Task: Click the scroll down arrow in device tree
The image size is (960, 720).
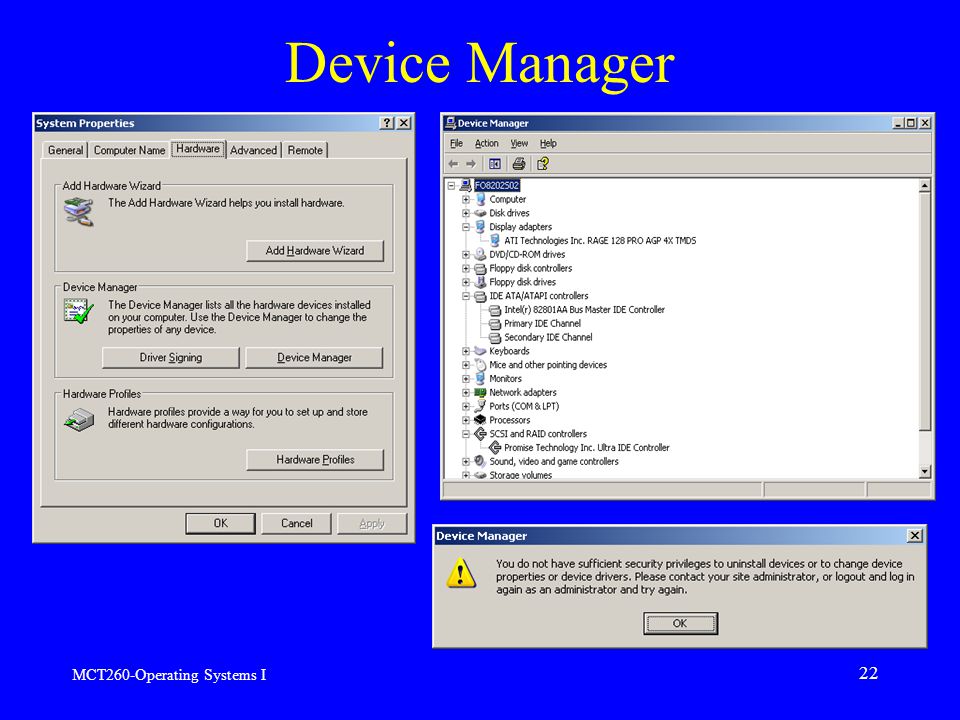Action: coord(924,471)
